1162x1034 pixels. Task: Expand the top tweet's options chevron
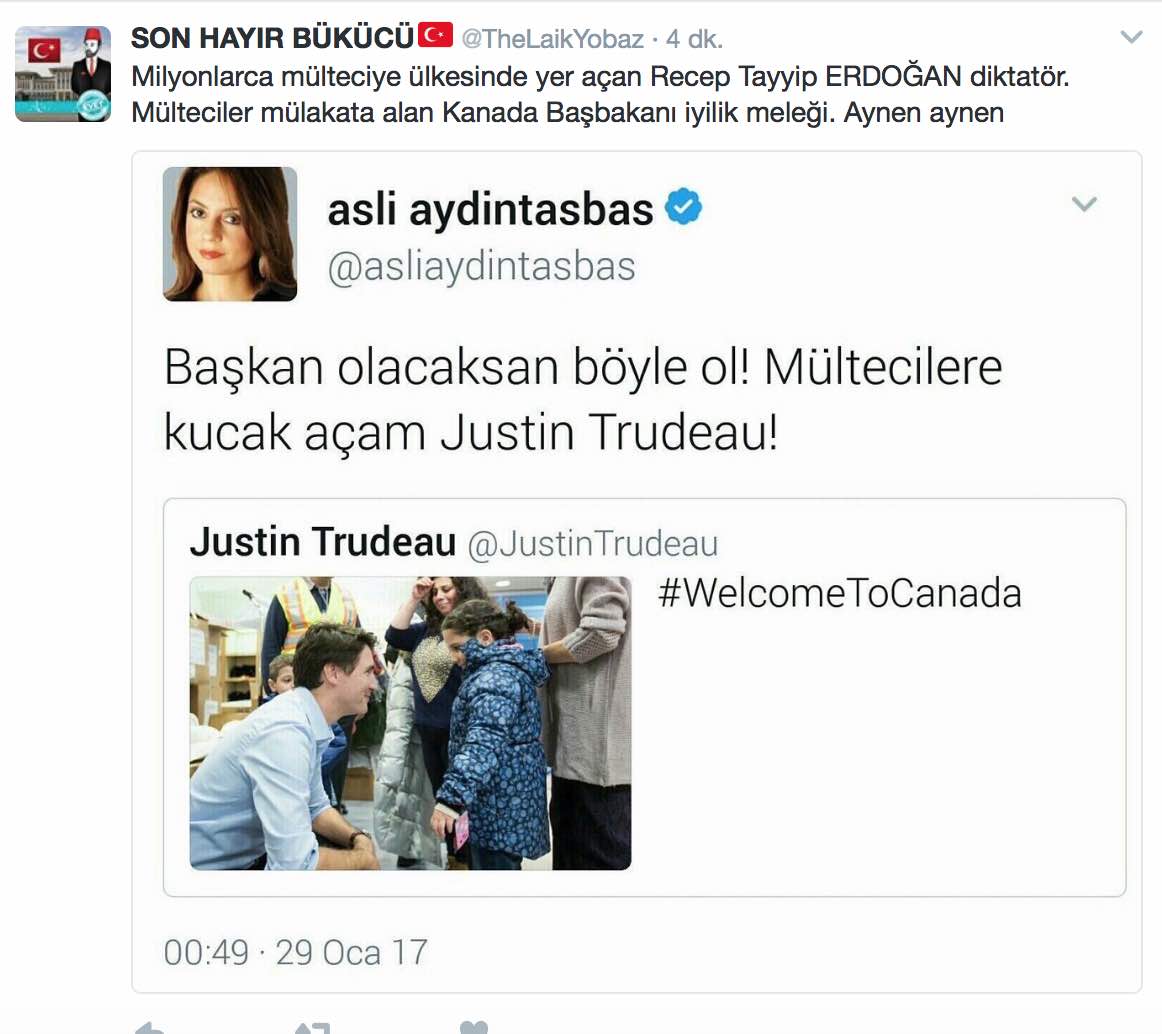tap(1131, 36)
